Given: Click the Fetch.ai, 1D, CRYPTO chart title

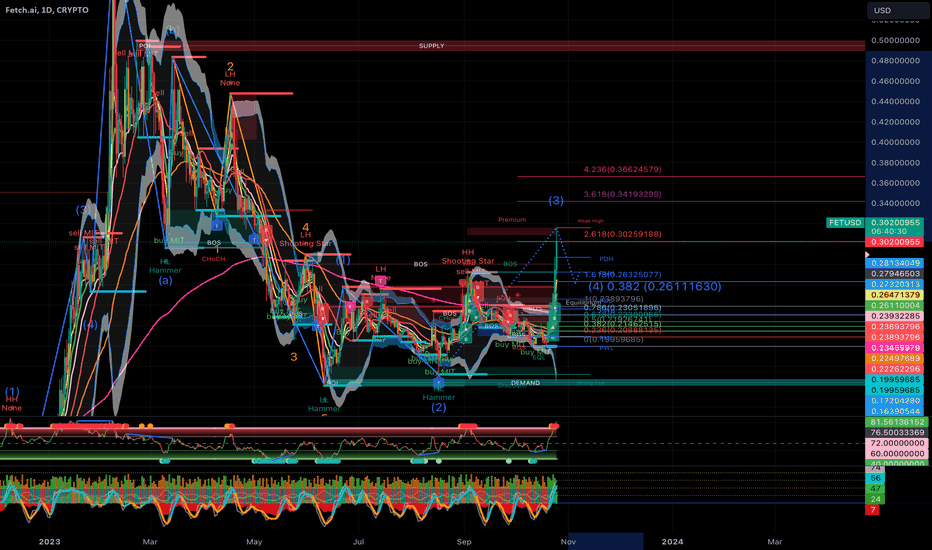Looking at the screenshot, I should (47, 10).
